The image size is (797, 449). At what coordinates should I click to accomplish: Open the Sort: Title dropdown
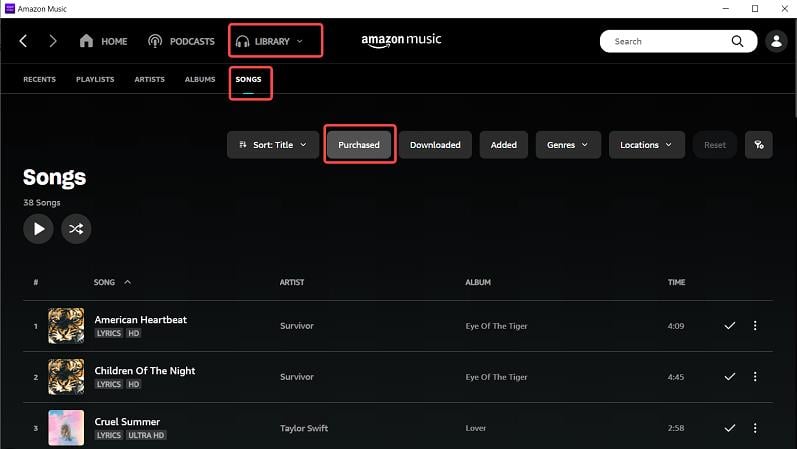[273, 145]
